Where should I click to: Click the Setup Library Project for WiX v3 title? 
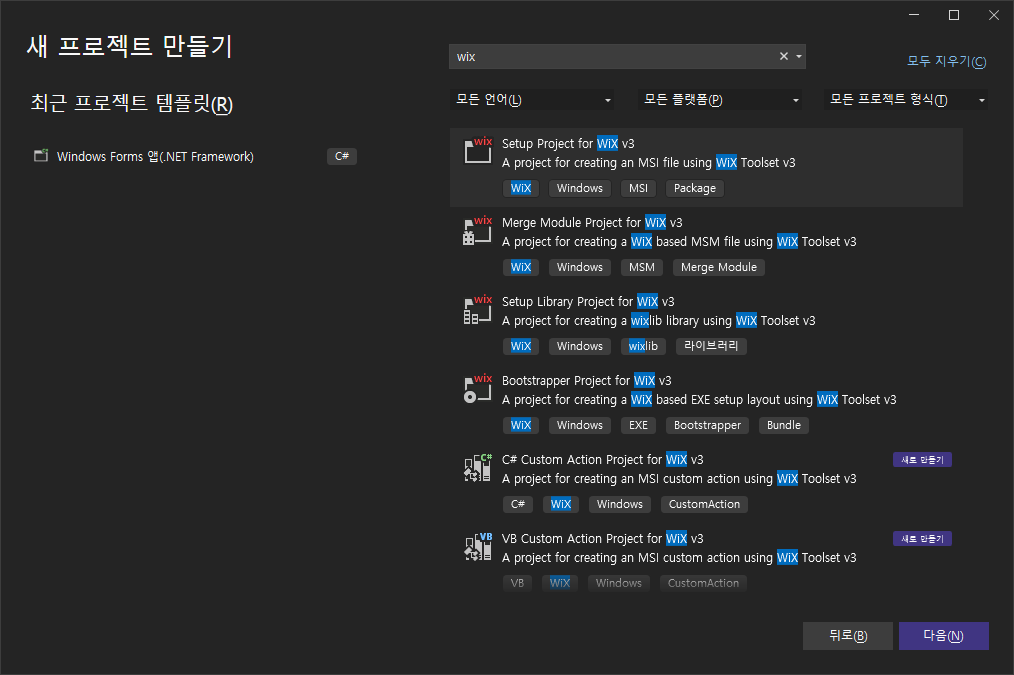[588, 301]
